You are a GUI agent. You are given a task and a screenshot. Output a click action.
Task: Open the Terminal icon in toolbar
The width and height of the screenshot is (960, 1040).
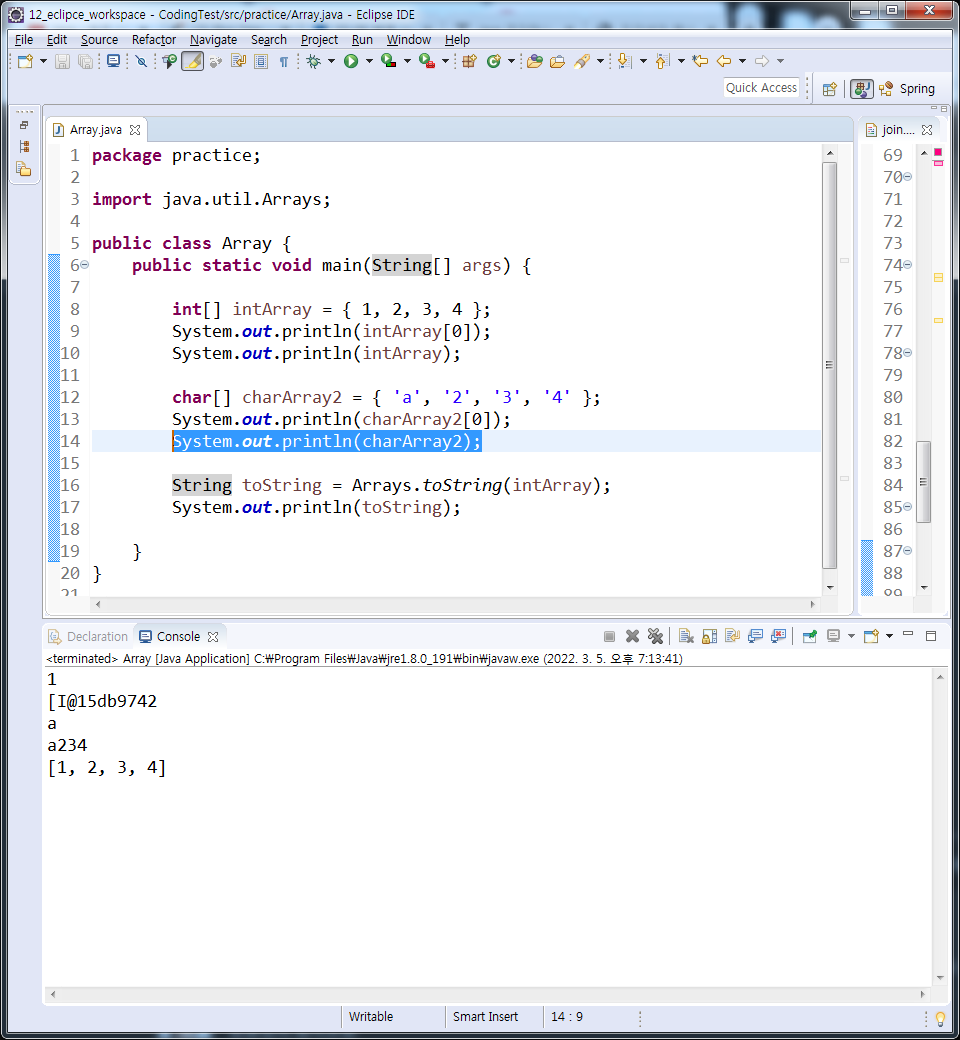(113, 62)
